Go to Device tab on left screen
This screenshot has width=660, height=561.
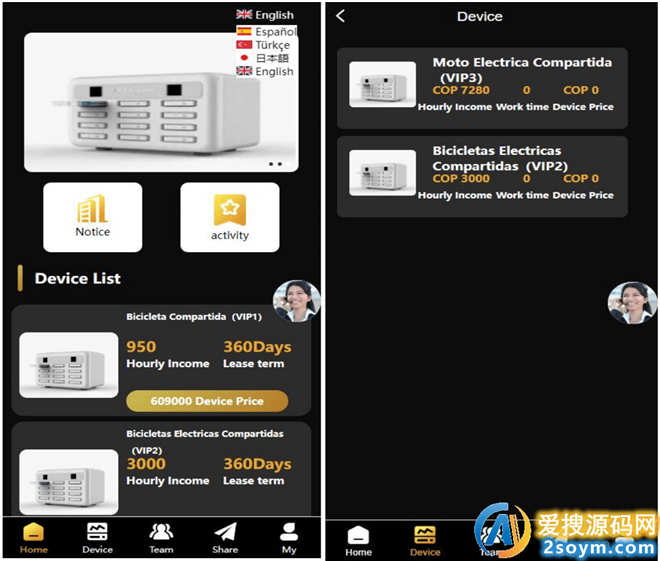pos(97,538)
